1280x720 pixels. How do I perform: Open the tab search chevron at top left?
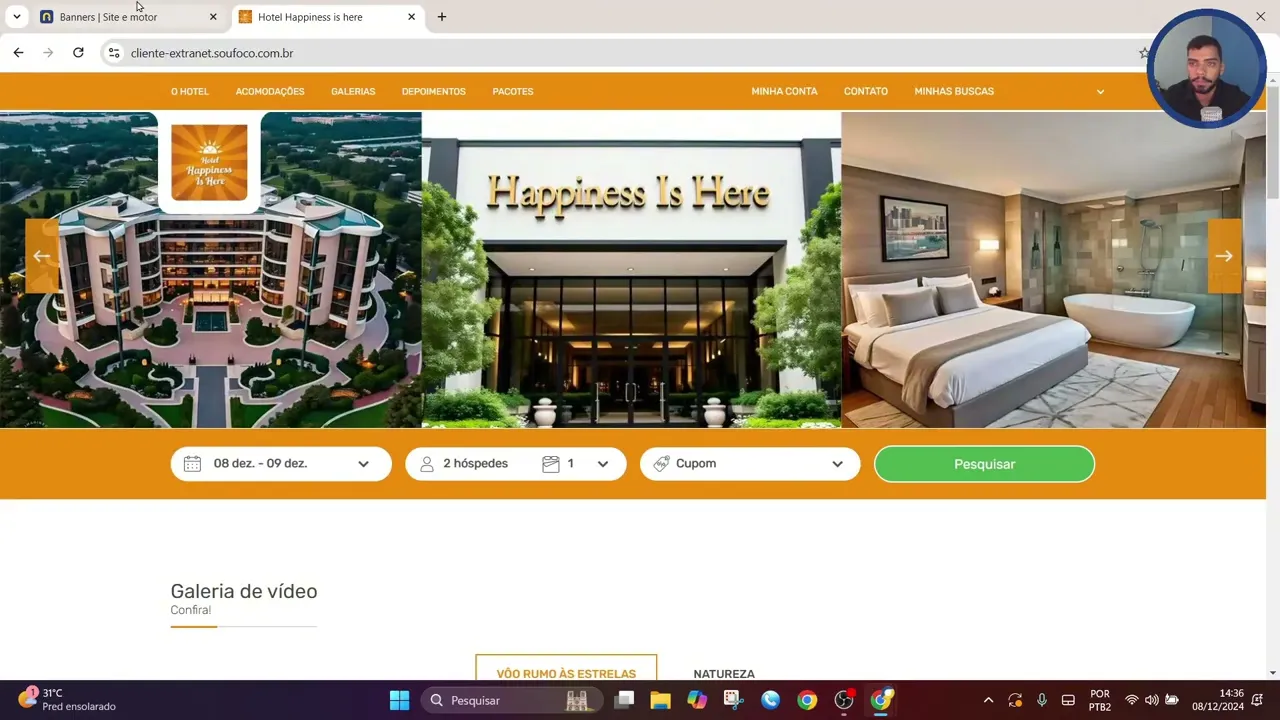pyautogui.click(x=16, y=17)
